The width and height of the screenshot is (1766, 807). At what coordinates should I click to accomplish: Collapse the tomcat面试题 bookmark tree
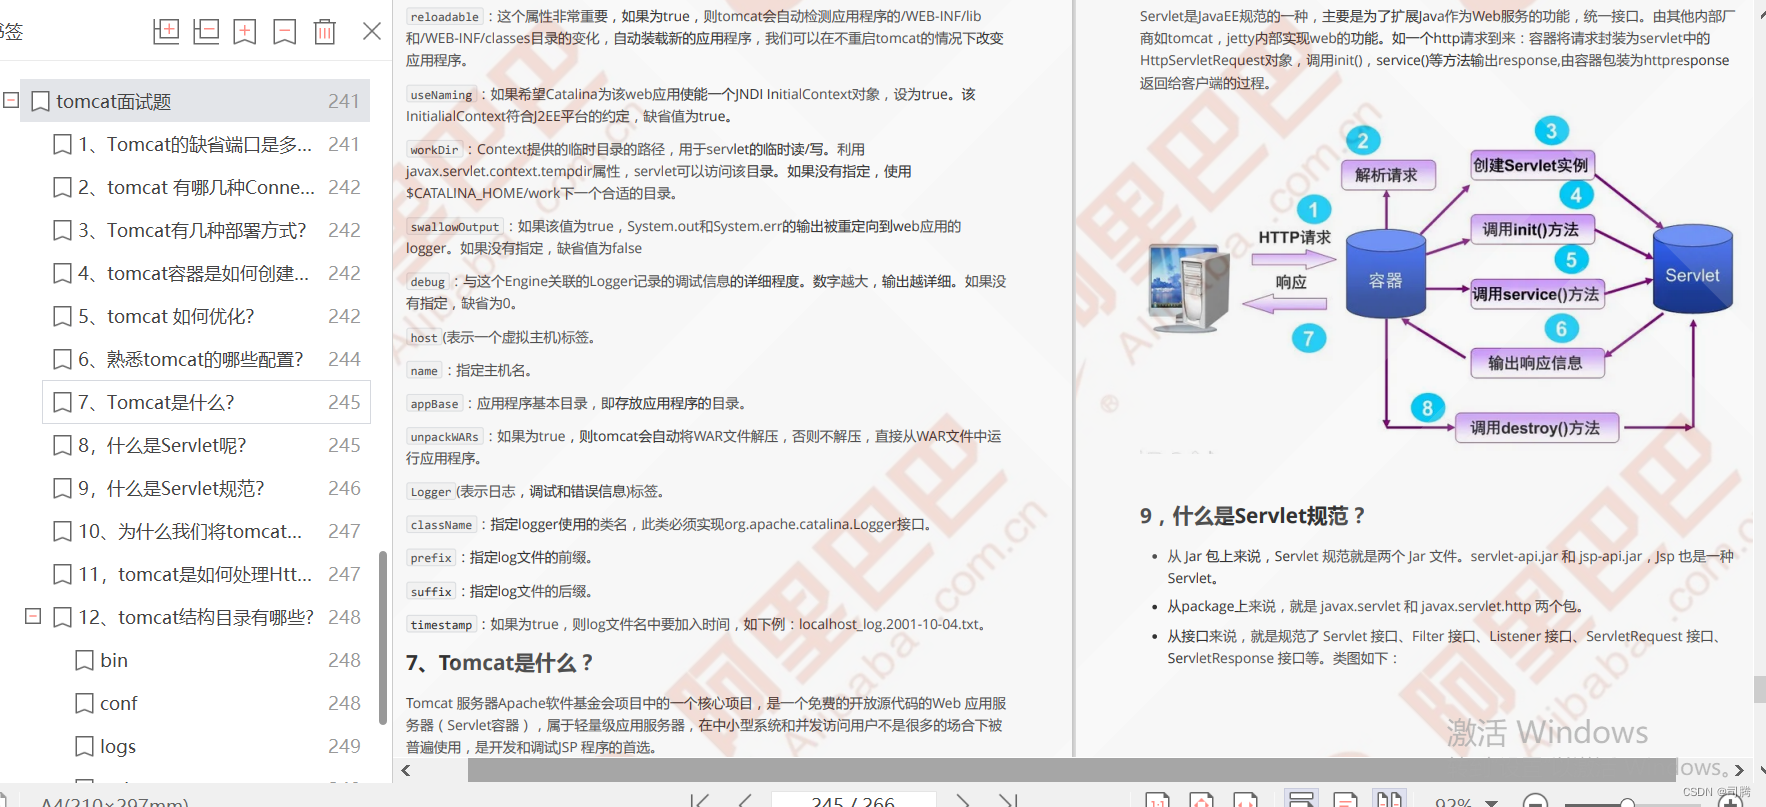point(11,100)
